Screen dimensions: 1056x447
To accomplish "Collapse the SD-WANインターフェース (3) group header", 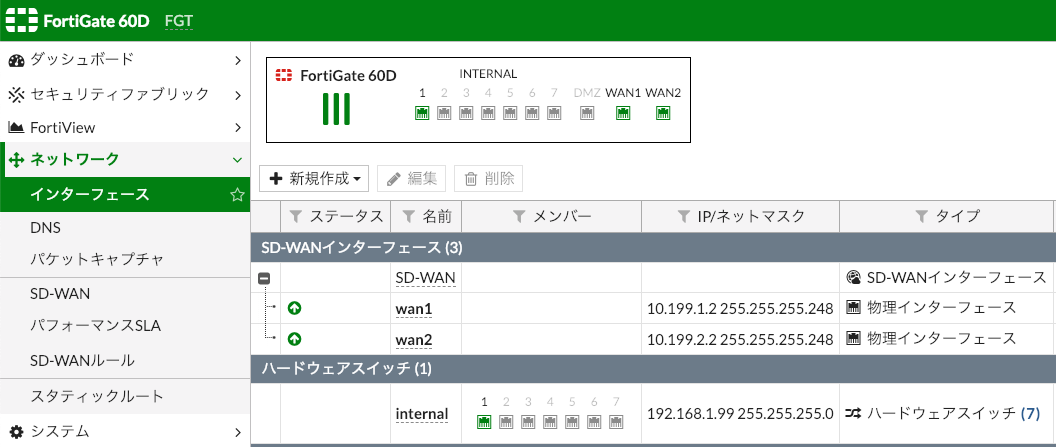I will tap(653, 248).
